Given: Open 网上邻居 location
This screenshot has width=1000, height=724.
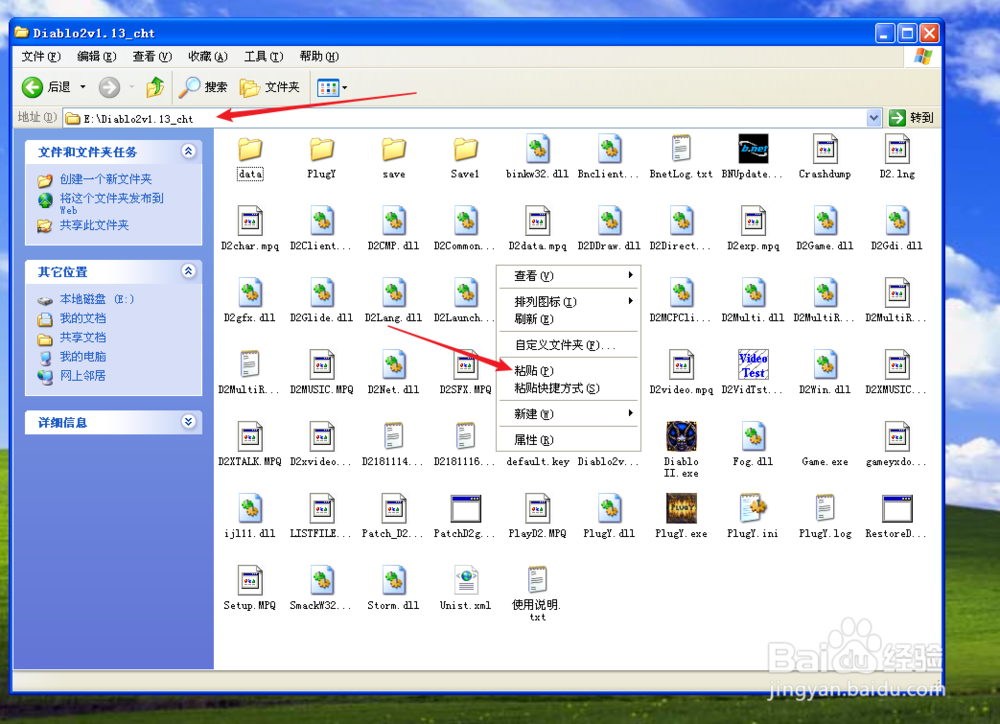Looking at the screenshot, I should pyautogui.click(x=82, y=376).
